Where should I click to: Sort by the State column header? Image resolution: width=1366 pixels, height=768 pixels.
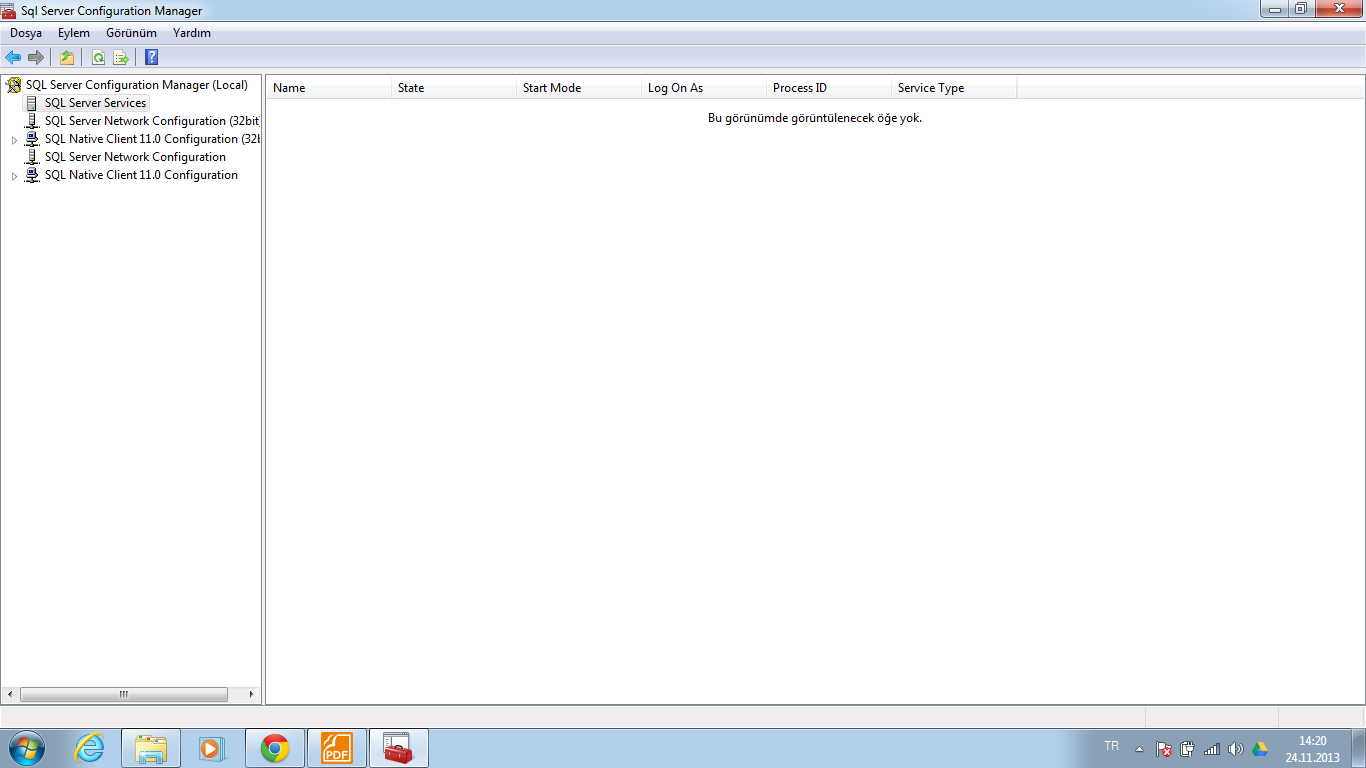click(x=454, y=88)
